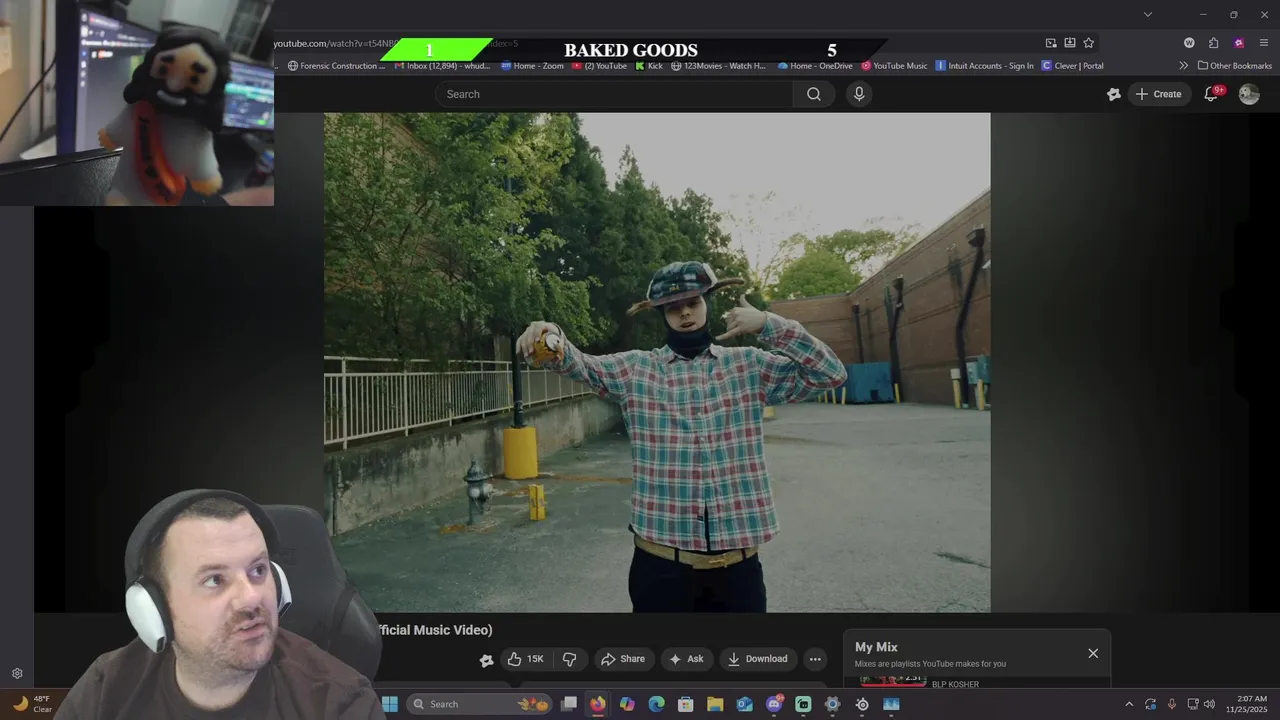This screenshot has width=1280, height=720.
Task: Show hidden system tray icons
Action: [x=1129, y=704]
